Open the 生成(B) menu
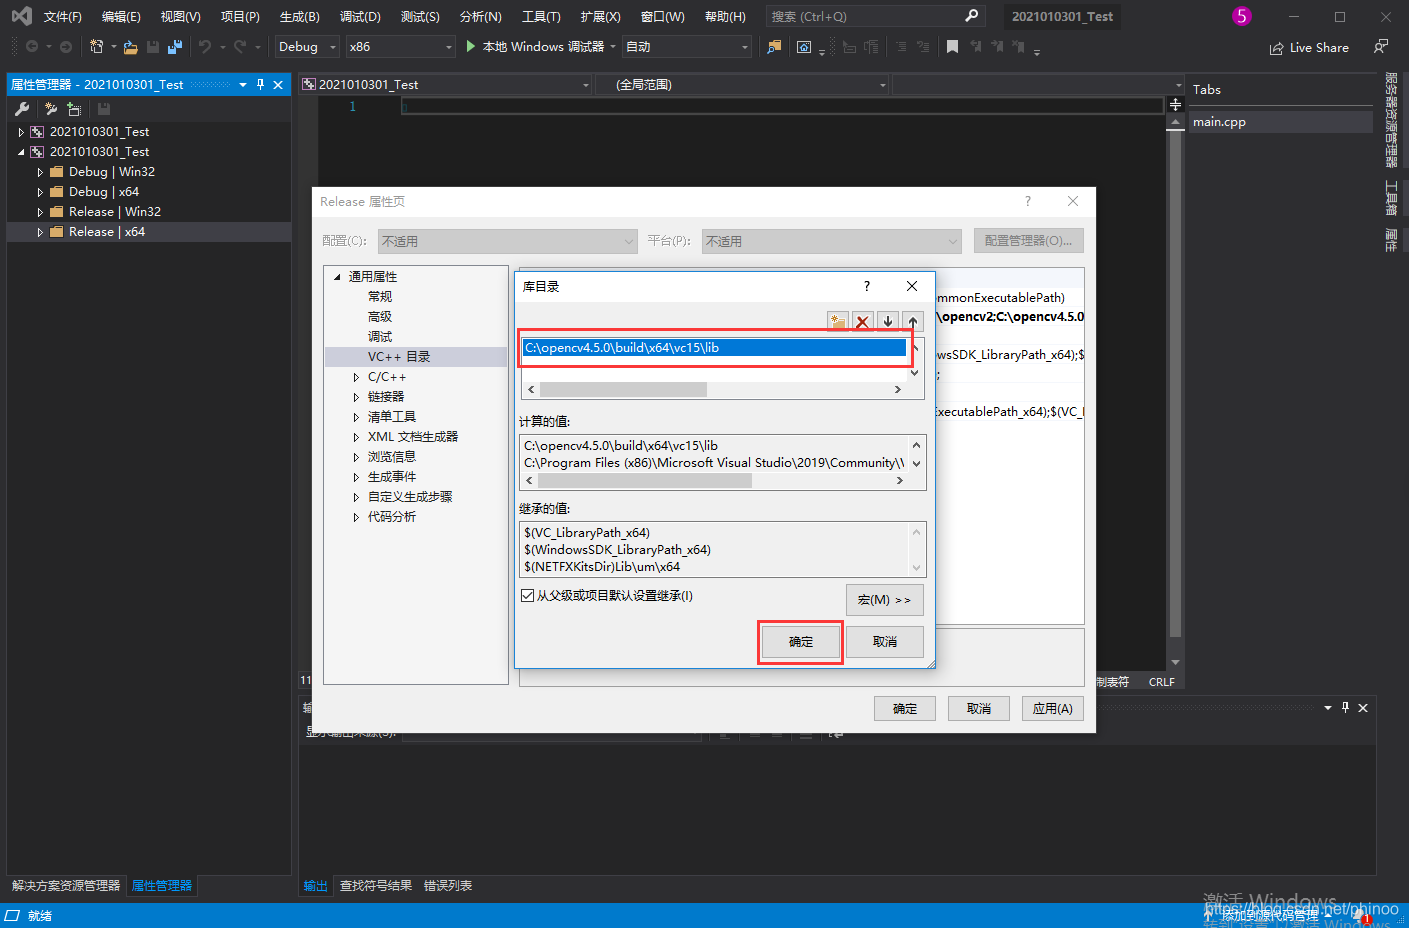This screenshot has height=928, width=1409. click(x=299, y=16)
